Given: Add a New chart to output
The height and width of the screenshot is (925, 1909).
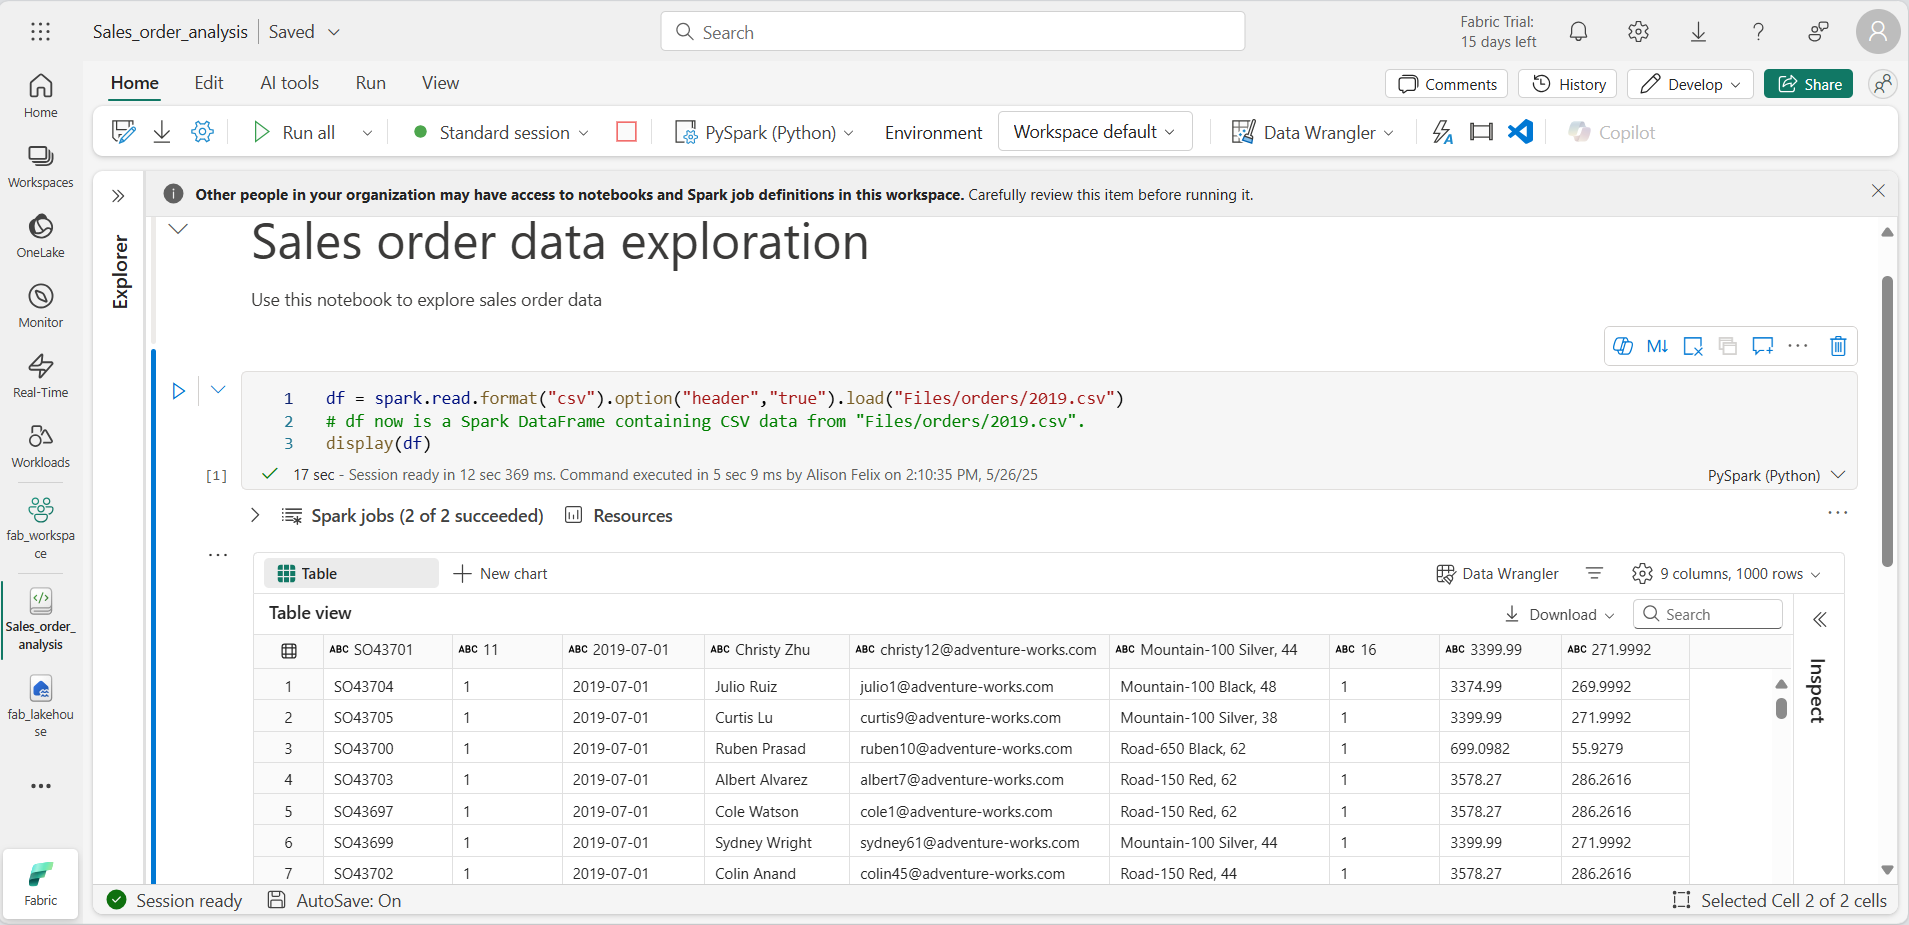Looking at the screenshot, I should pos(500,574).
